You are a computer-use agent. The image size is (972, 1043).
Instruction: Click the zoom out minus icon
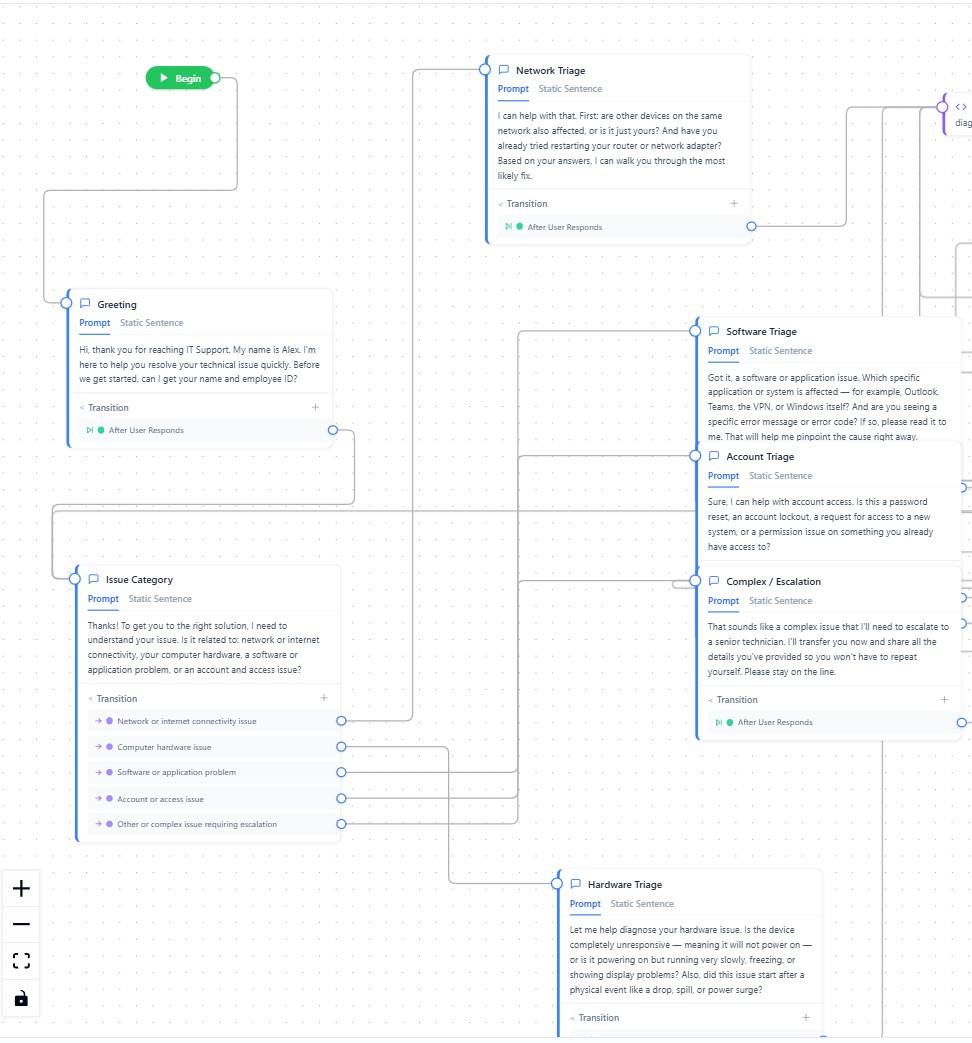(21, 925)
